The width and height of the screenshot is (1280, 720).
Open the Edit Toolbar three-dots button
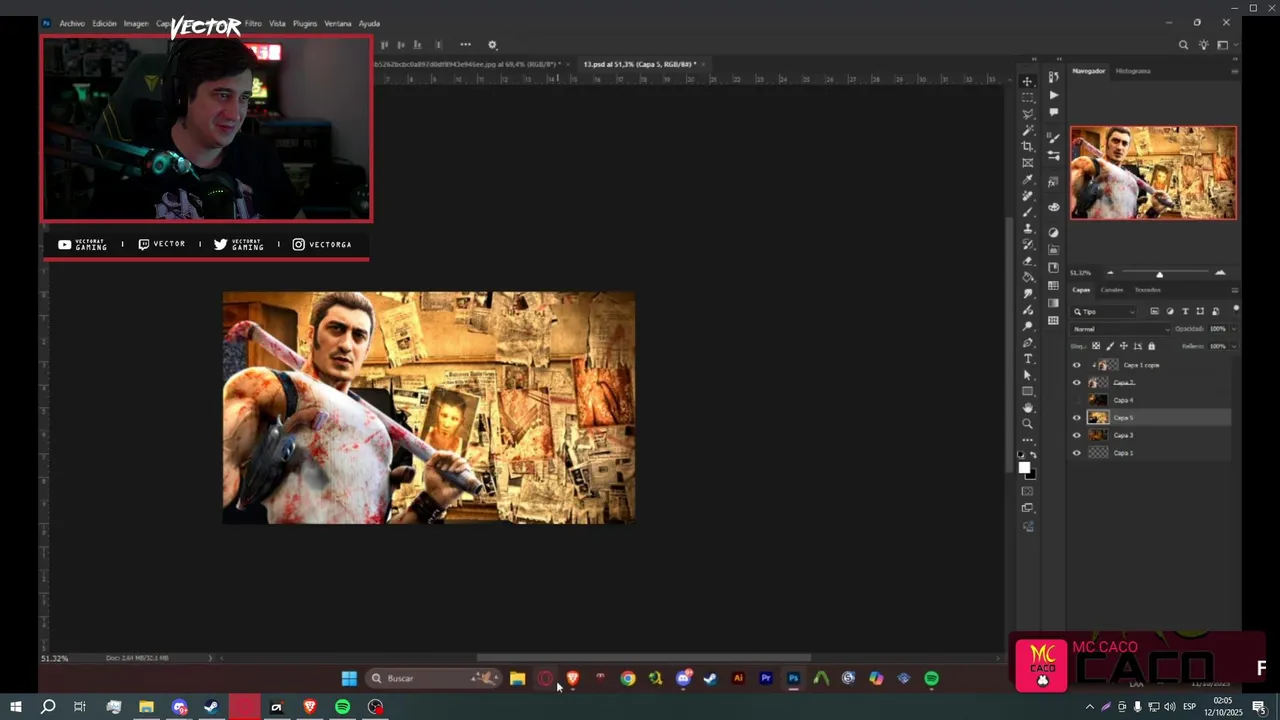point(1027,440)
